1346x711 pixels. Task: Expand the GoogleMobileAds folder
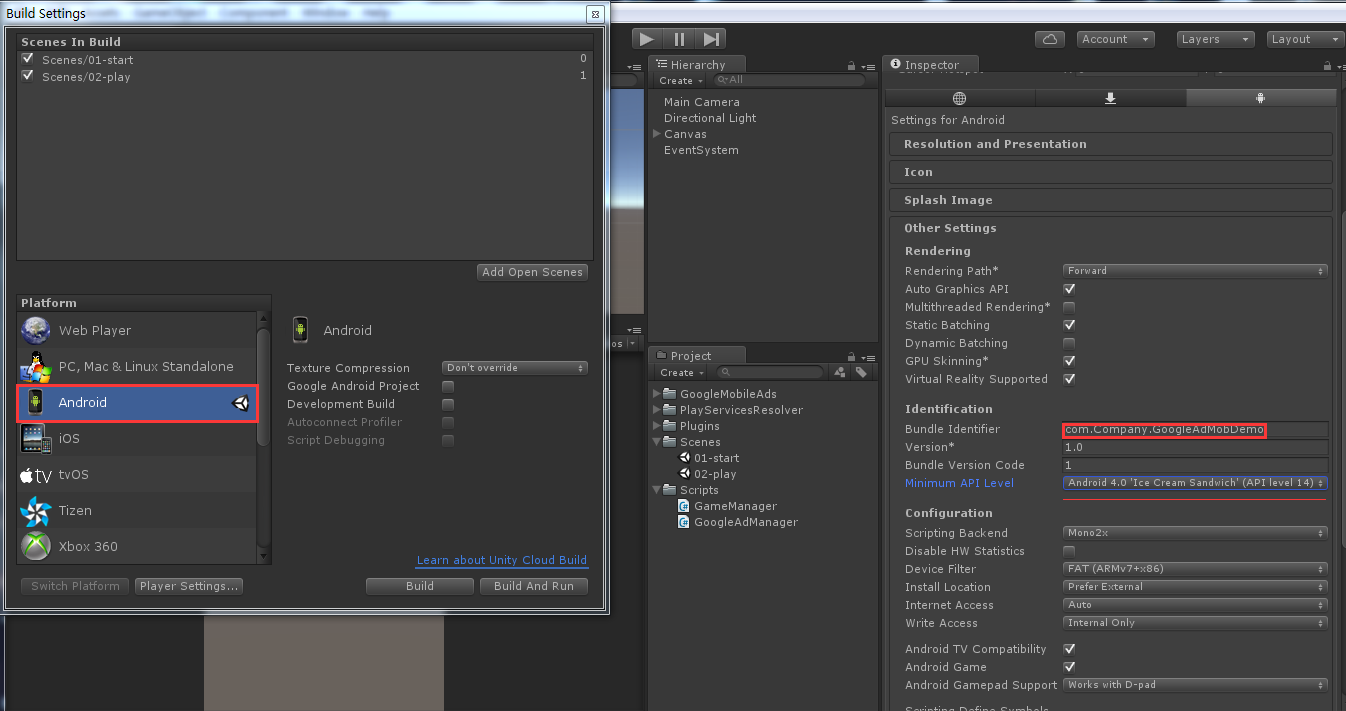(657, 394)
